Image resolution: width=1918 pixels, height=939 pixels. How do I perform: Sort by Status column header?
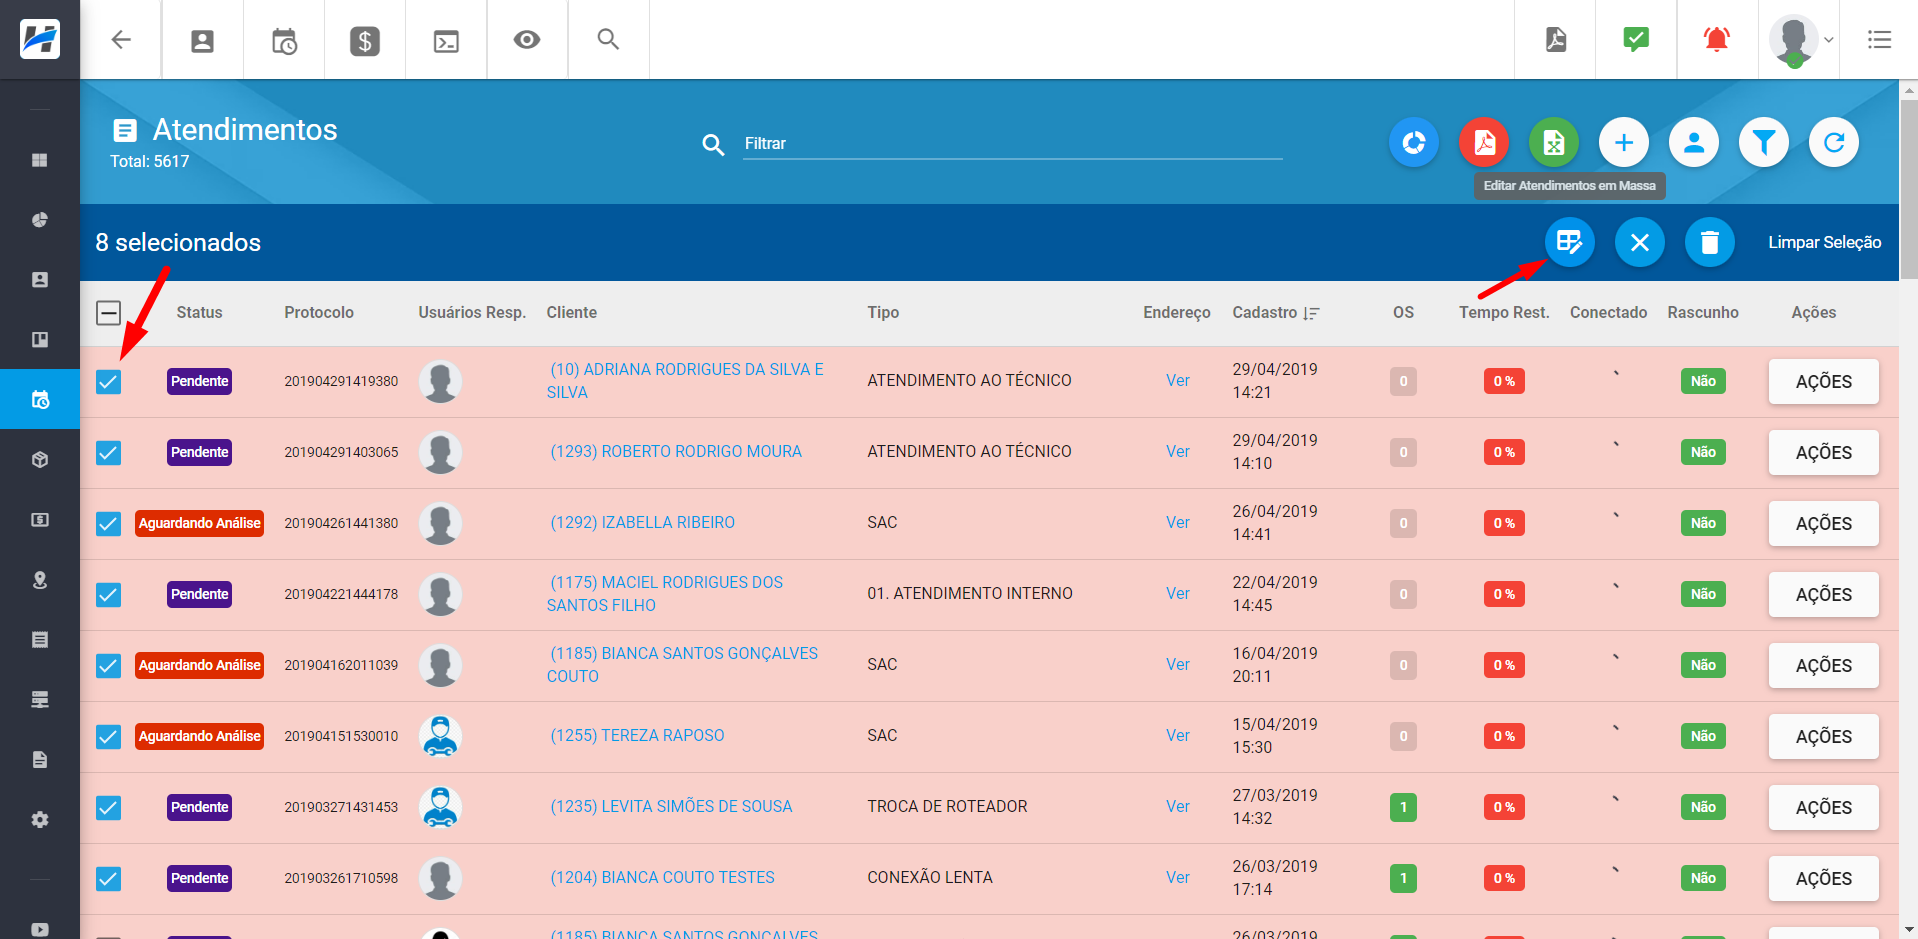[x=199, y=313]
